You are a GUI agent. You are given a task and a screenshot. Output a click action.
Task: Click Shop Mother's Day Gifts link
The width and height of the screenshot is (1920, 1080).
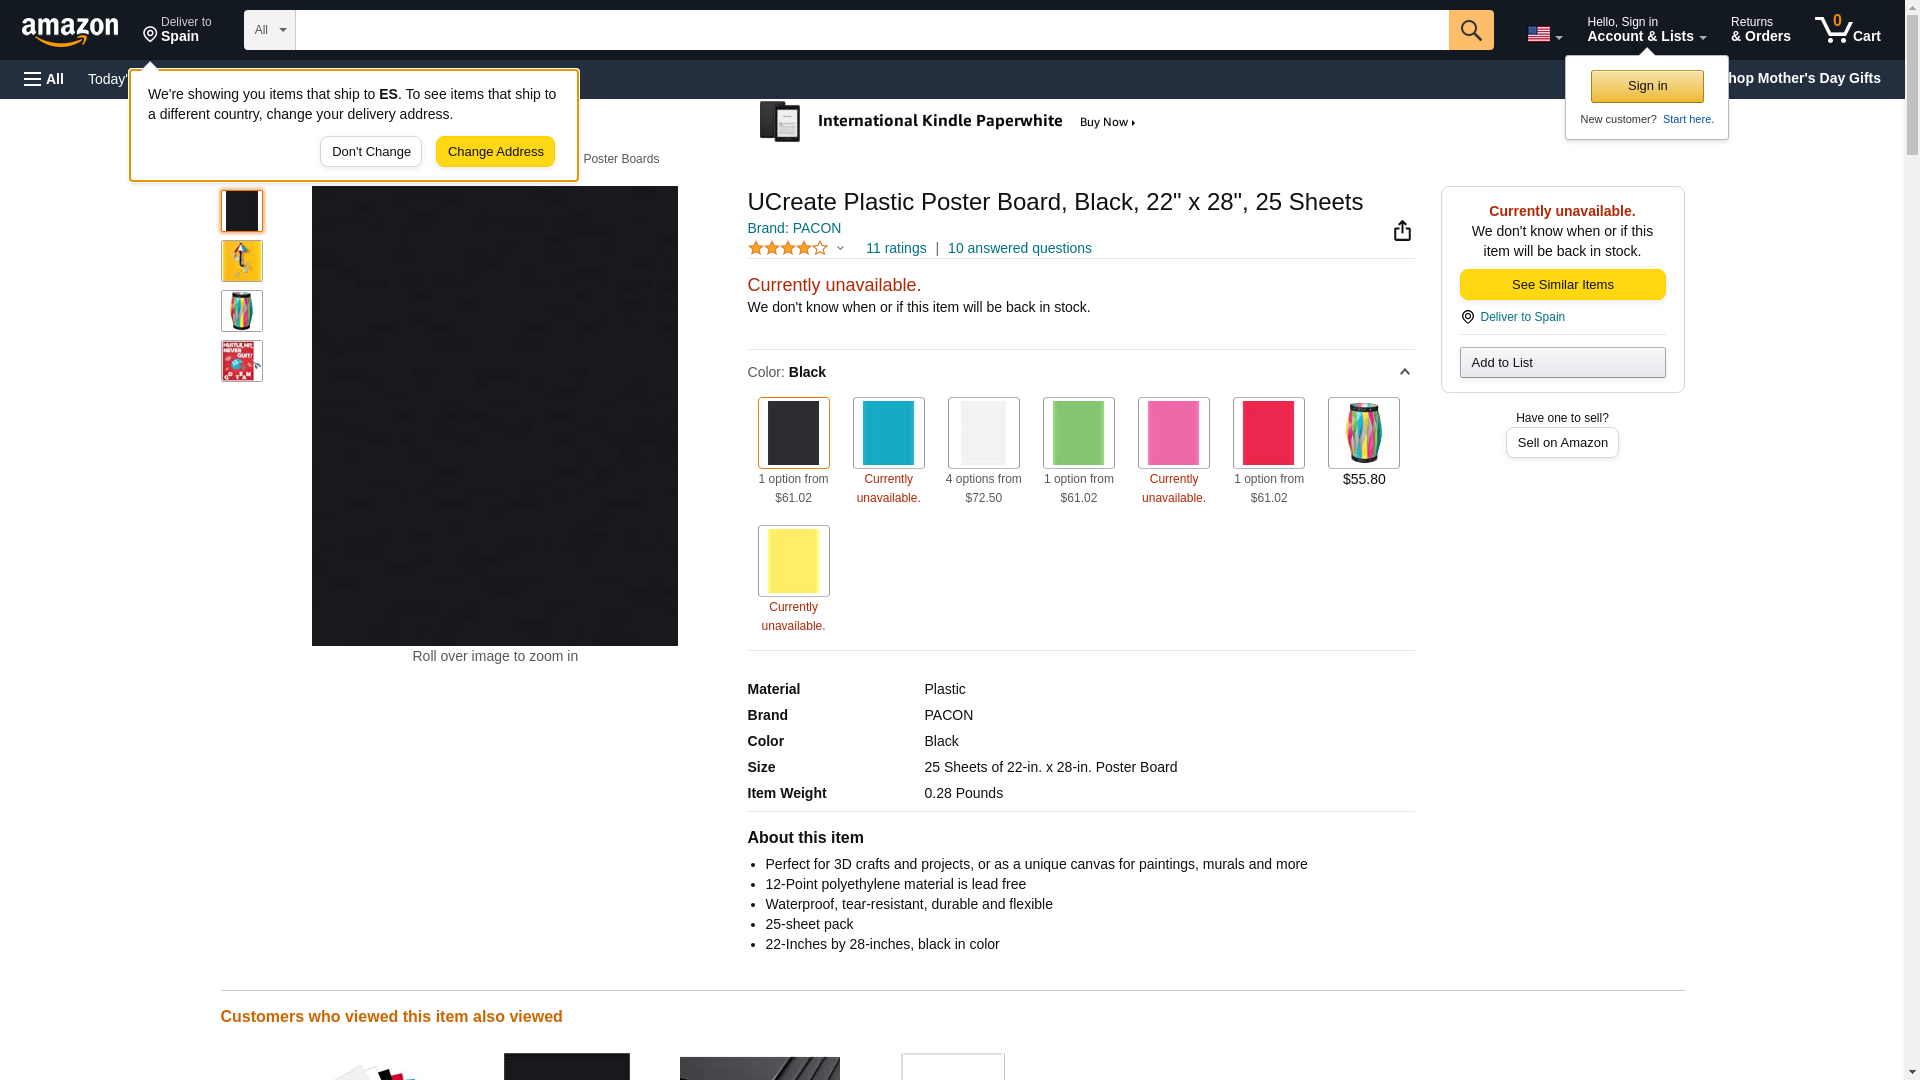coord(1808,78)
